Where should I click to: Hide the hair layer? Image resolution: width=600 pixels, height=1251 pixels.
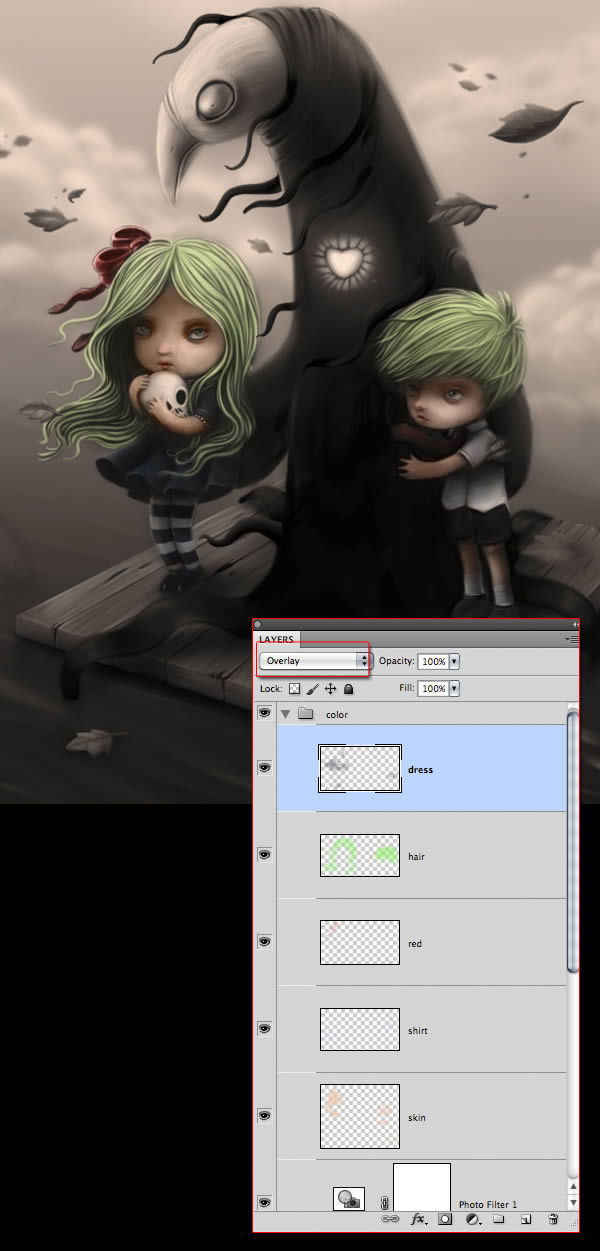click(265, 855)
